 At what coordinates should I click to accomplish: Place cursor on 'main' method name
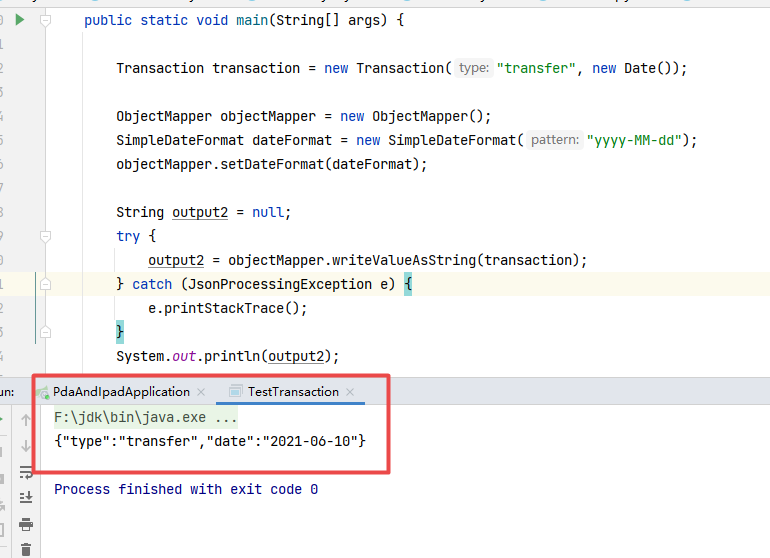pos(252,21)
